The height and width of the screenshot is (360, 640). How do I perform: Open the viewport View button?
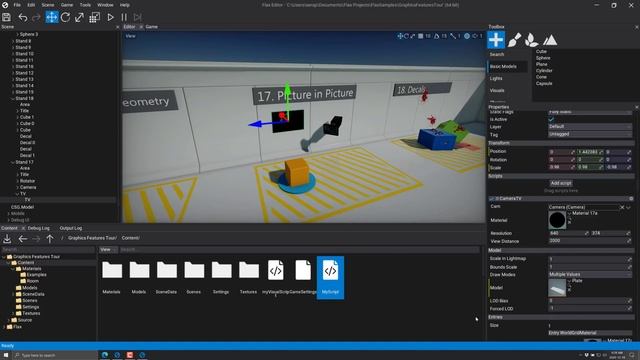coord(130,36)
